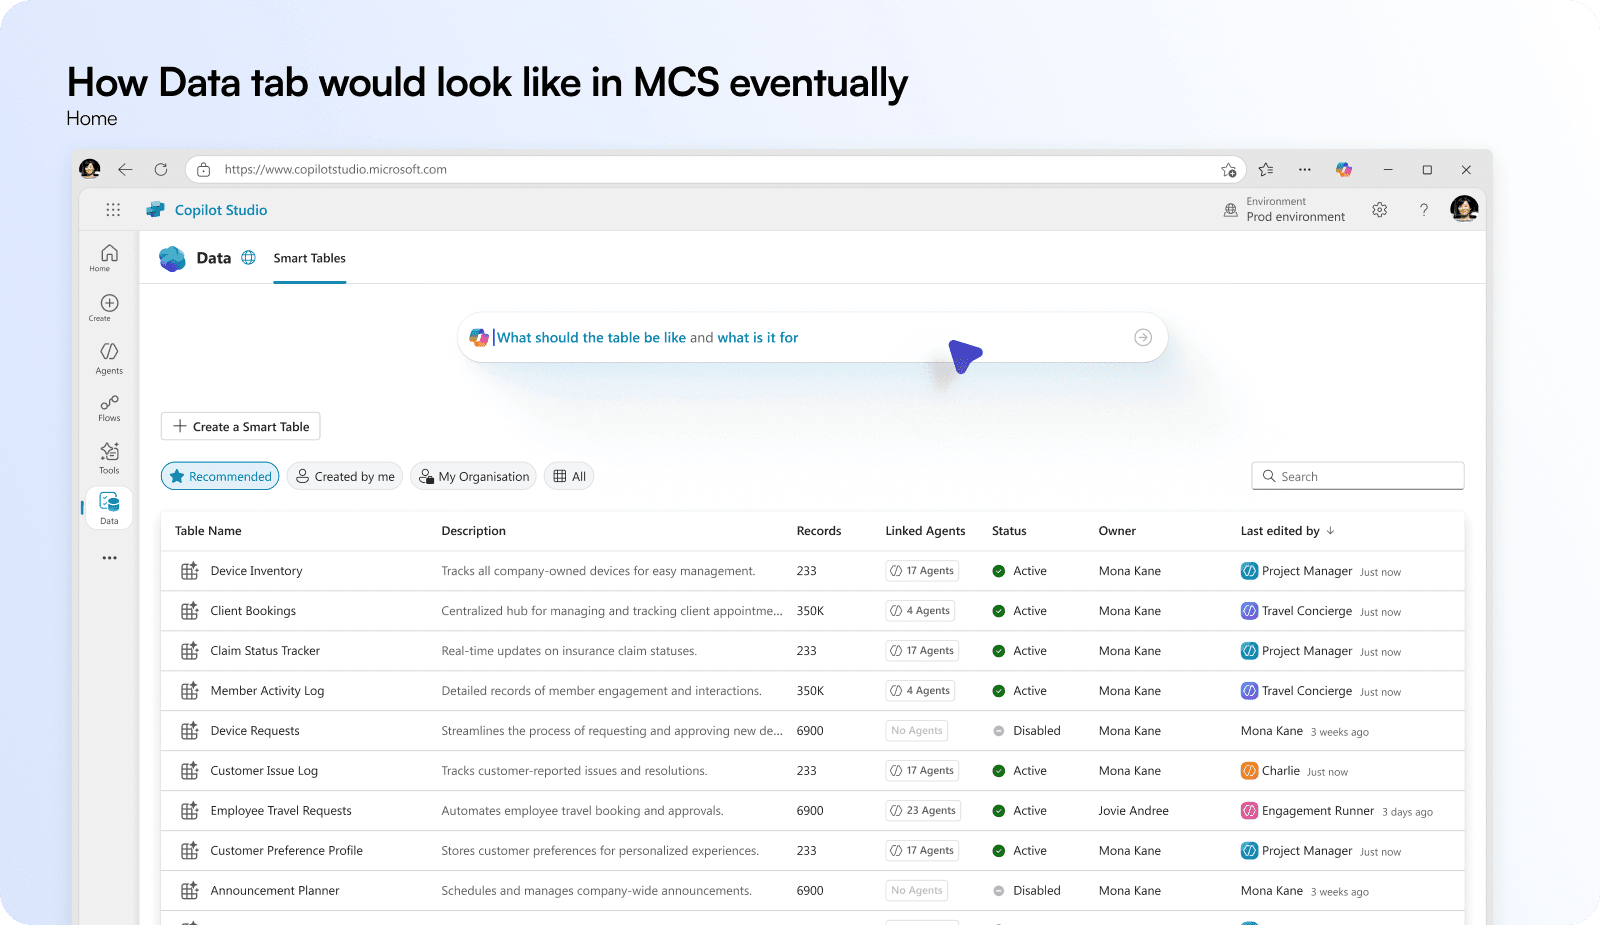Show more sidebar options ellipsis
Screen dimensions: 1600x925
click(109, 558)
